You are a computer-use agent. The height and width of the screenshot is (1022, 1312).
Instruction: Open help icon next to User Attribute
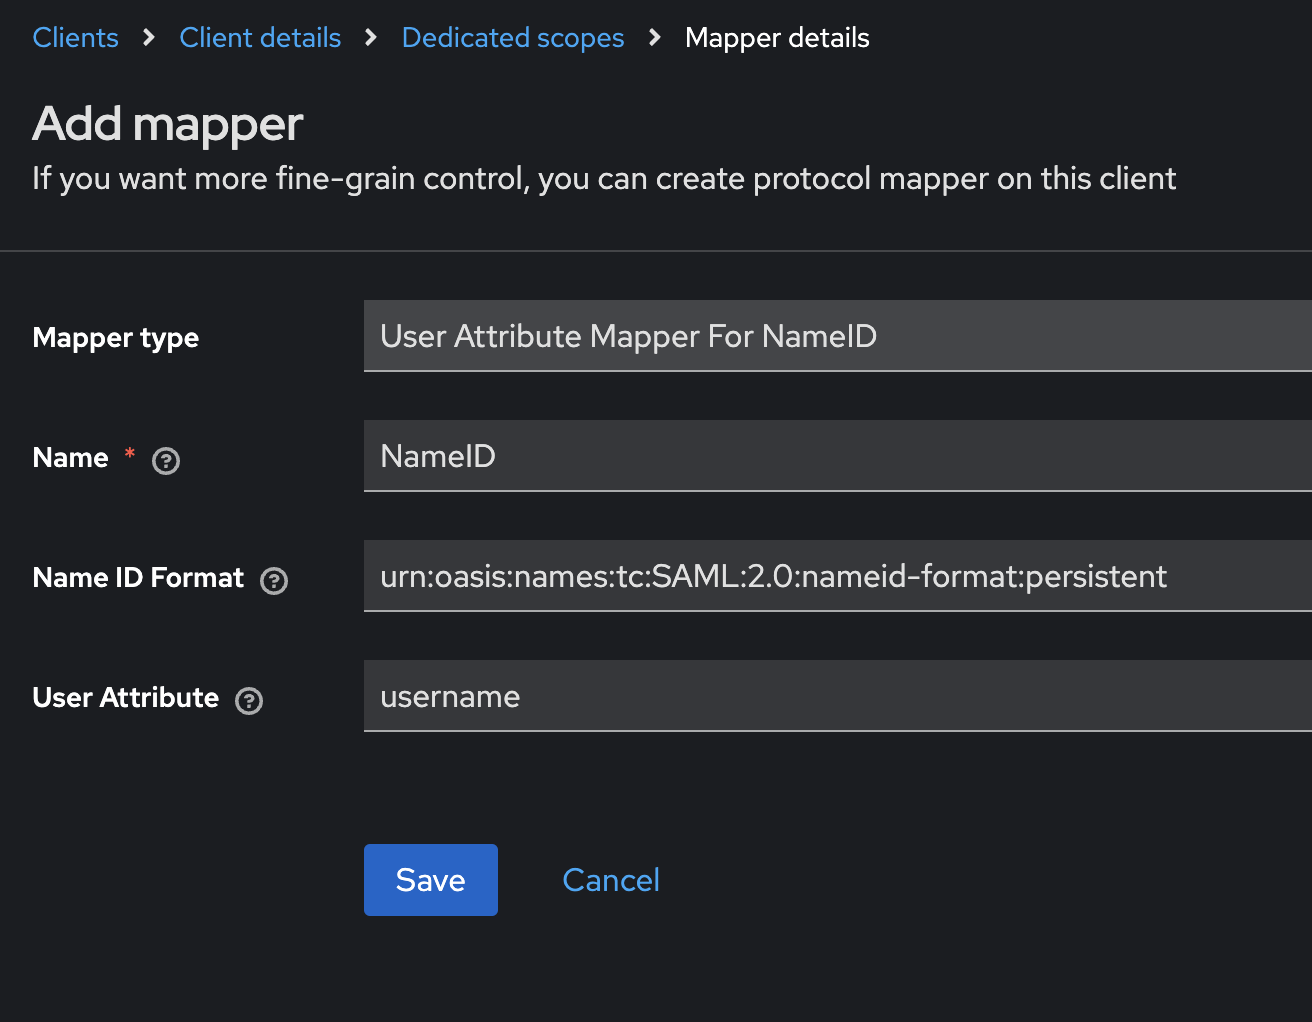click(x=249, y=701)
